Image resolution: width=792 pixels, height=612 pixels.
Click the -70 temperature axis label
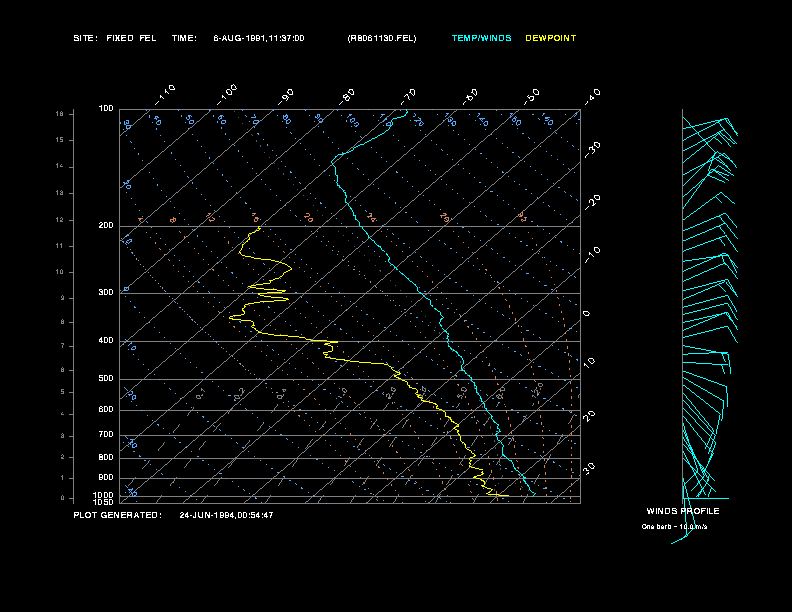click(409, 97)
